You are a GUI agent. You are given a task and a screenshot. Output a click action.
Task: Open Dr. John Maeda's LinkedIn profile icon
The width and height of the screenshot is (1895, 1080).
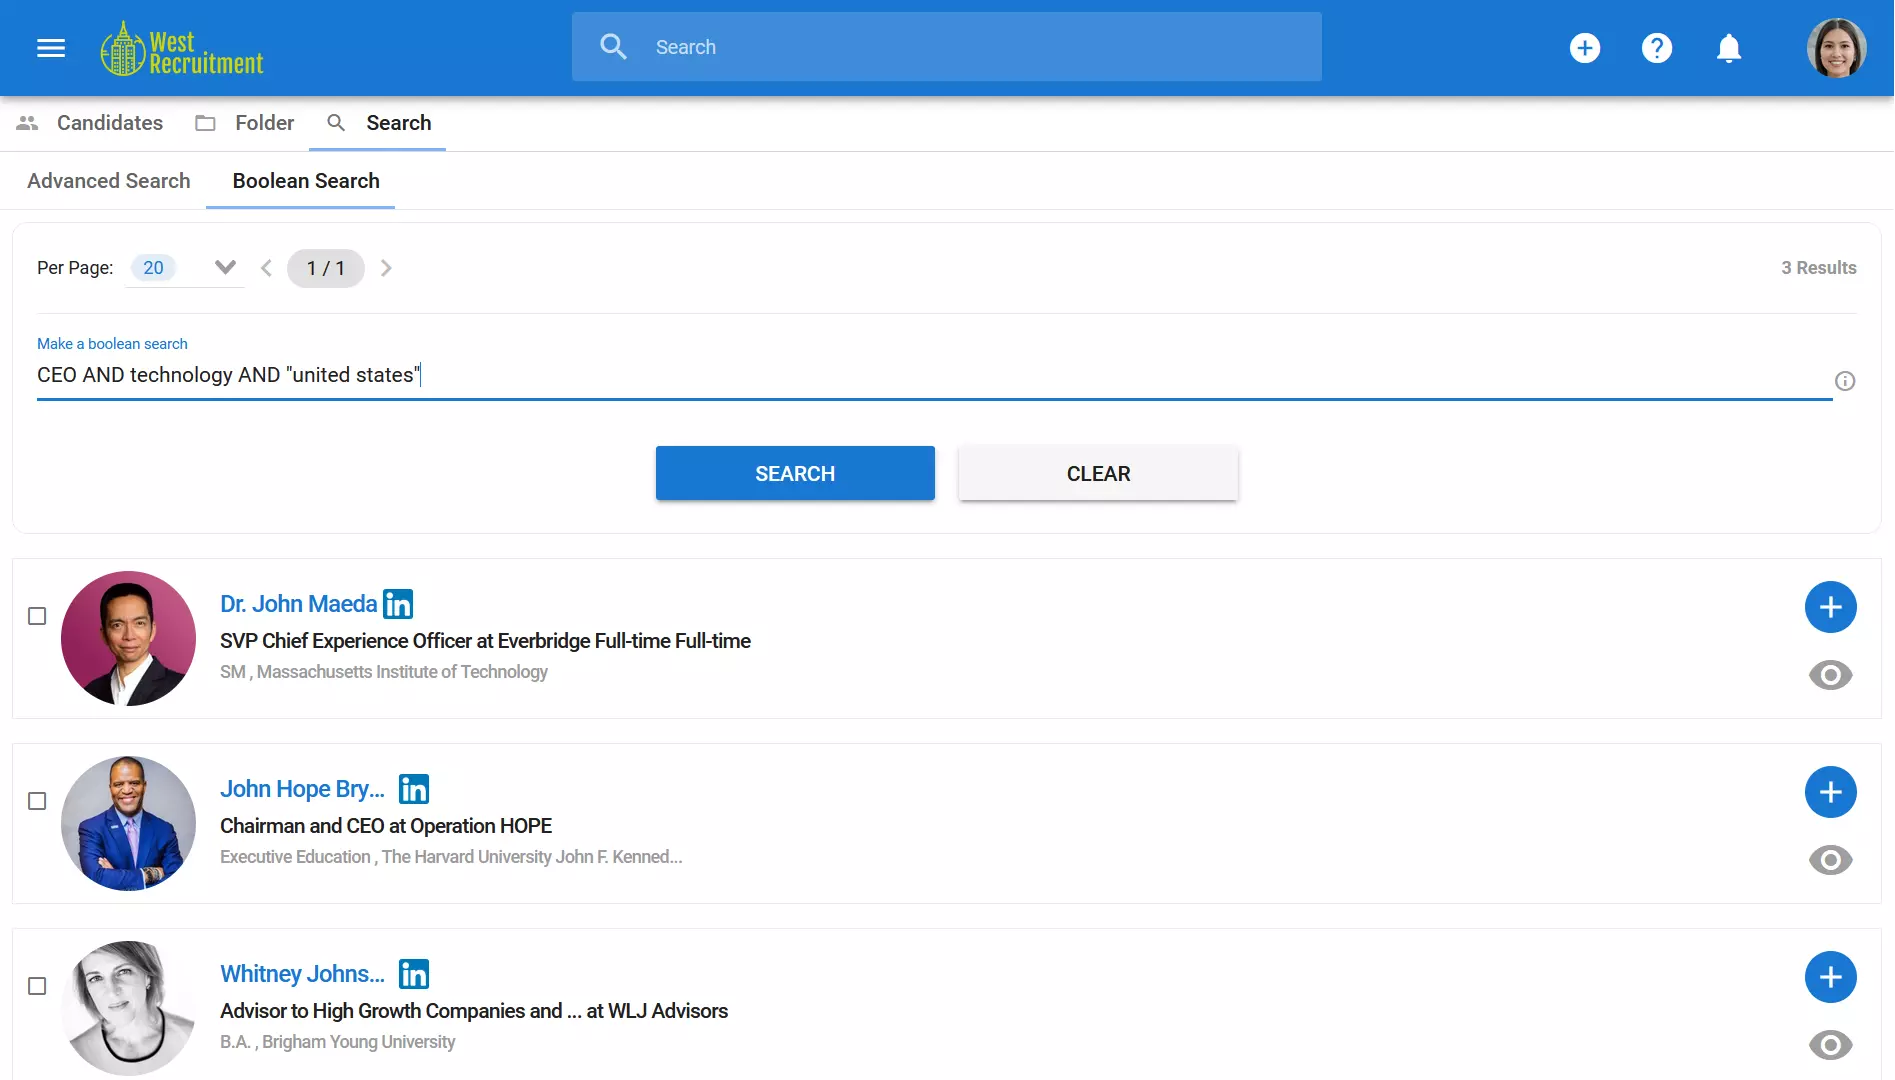pos(398,604)
